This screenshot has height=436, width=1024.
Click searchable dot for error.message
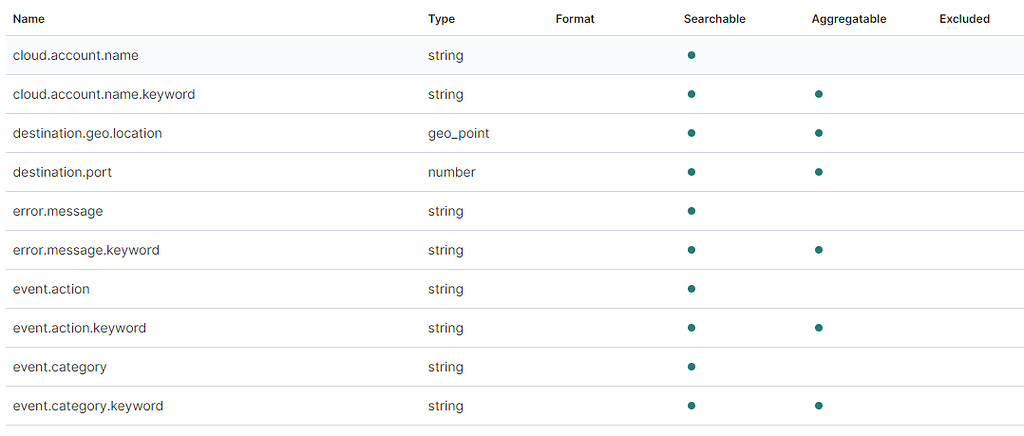(x=691, y=211)
